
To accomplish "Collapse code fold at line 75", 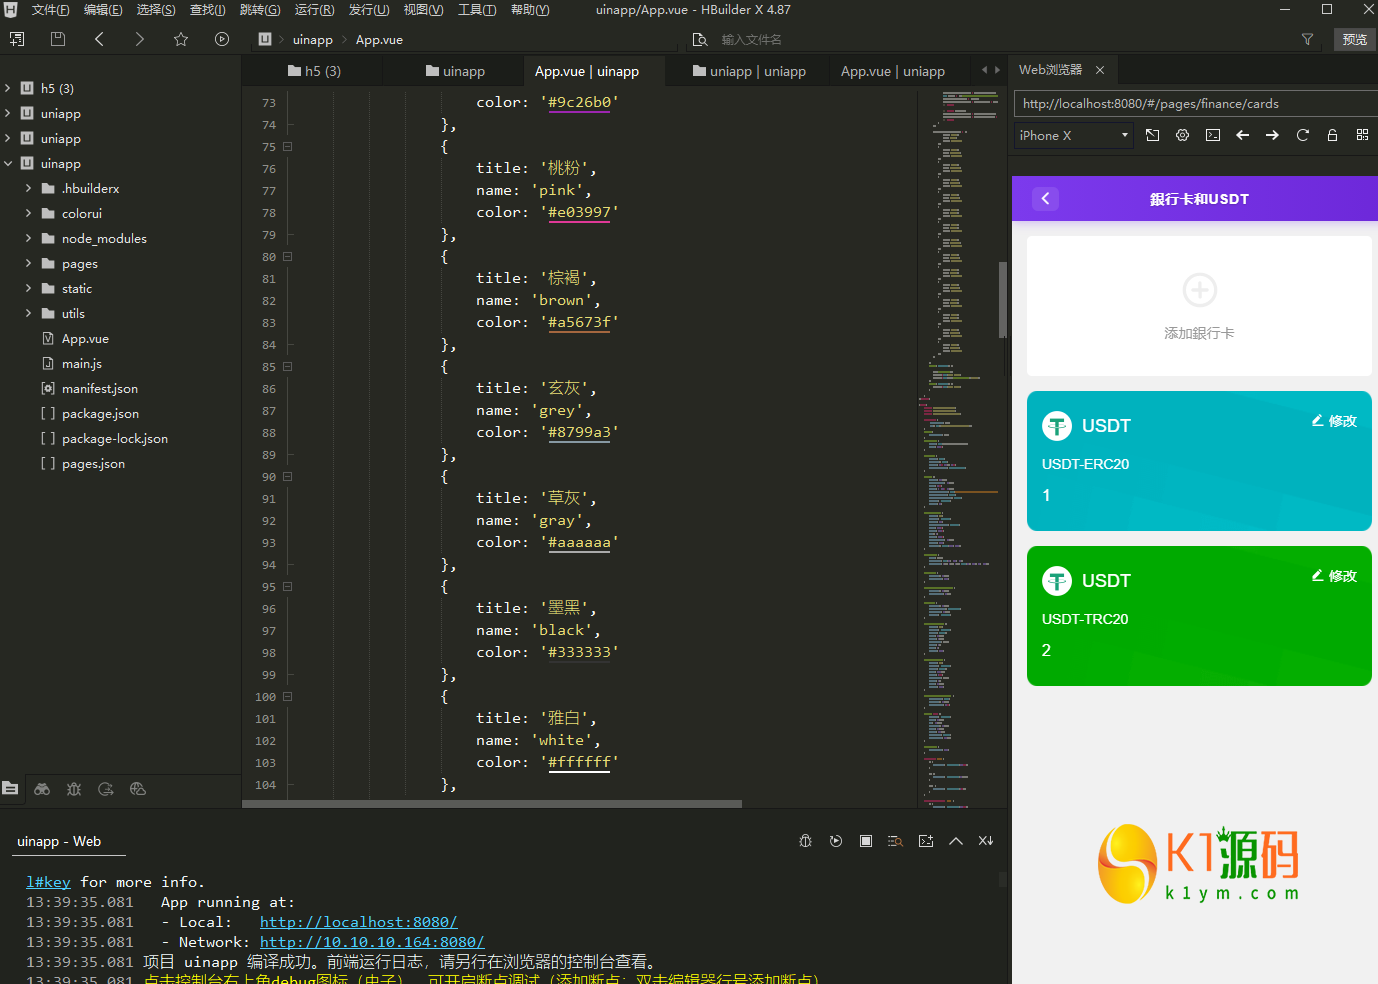I will tap(288, 147).
